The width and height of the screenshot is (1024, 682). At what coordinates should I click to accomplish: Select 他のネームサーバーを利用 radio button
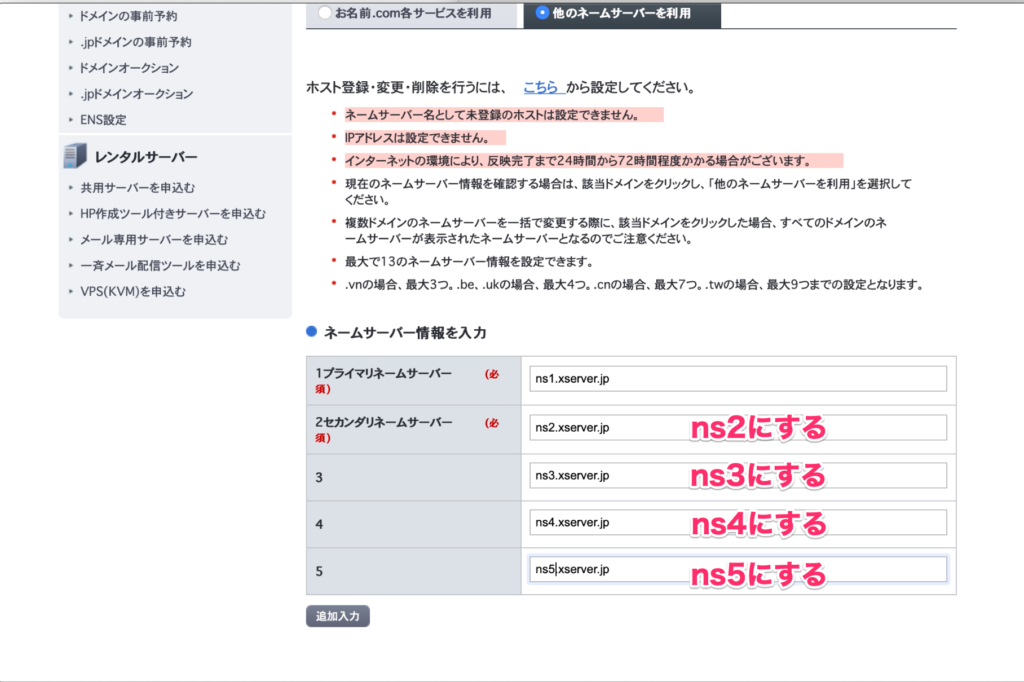pyautogui.click(x=542, y=13)
